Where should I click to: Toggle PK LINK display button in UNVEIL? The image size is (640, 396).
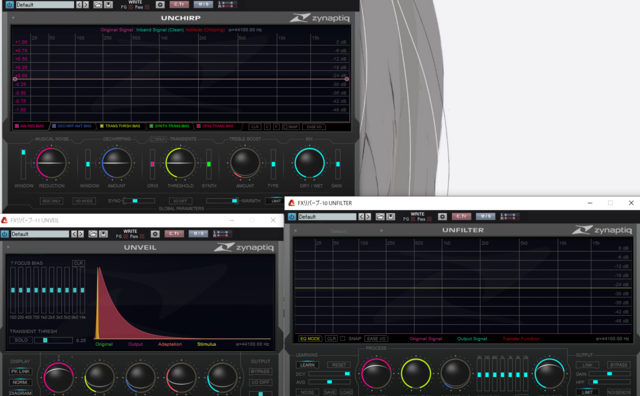click(x=20, y=372)
